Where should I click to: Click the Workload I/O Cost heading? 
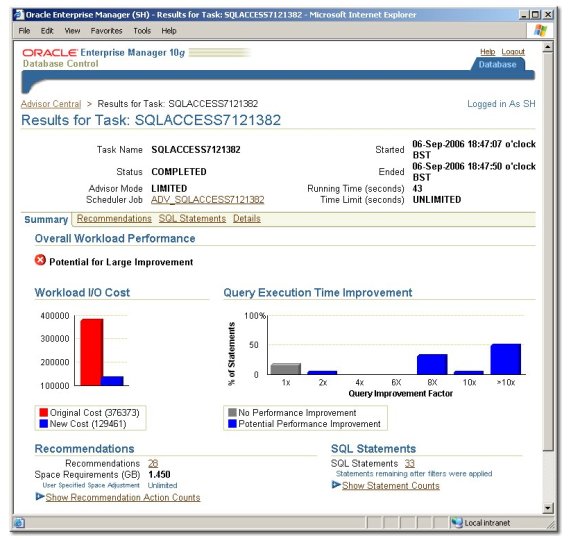tap(82, 292)
